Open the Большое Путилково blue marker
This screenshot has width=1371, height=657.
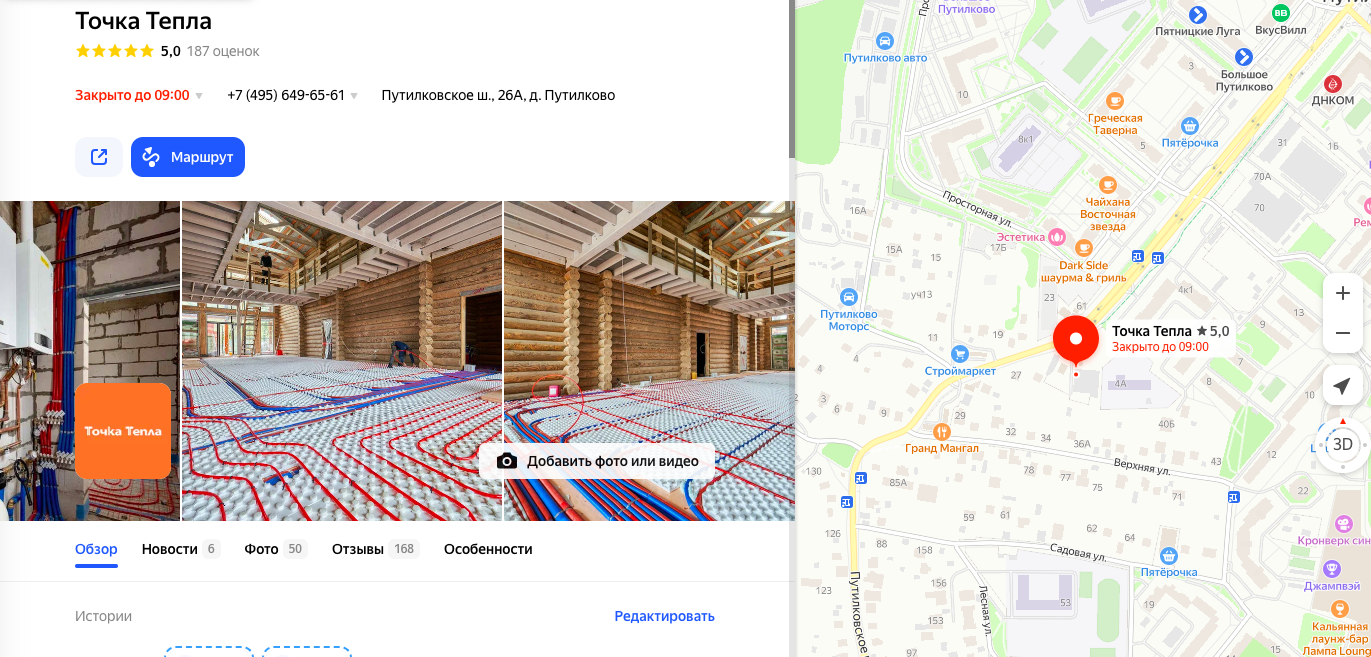(1244, 57)
